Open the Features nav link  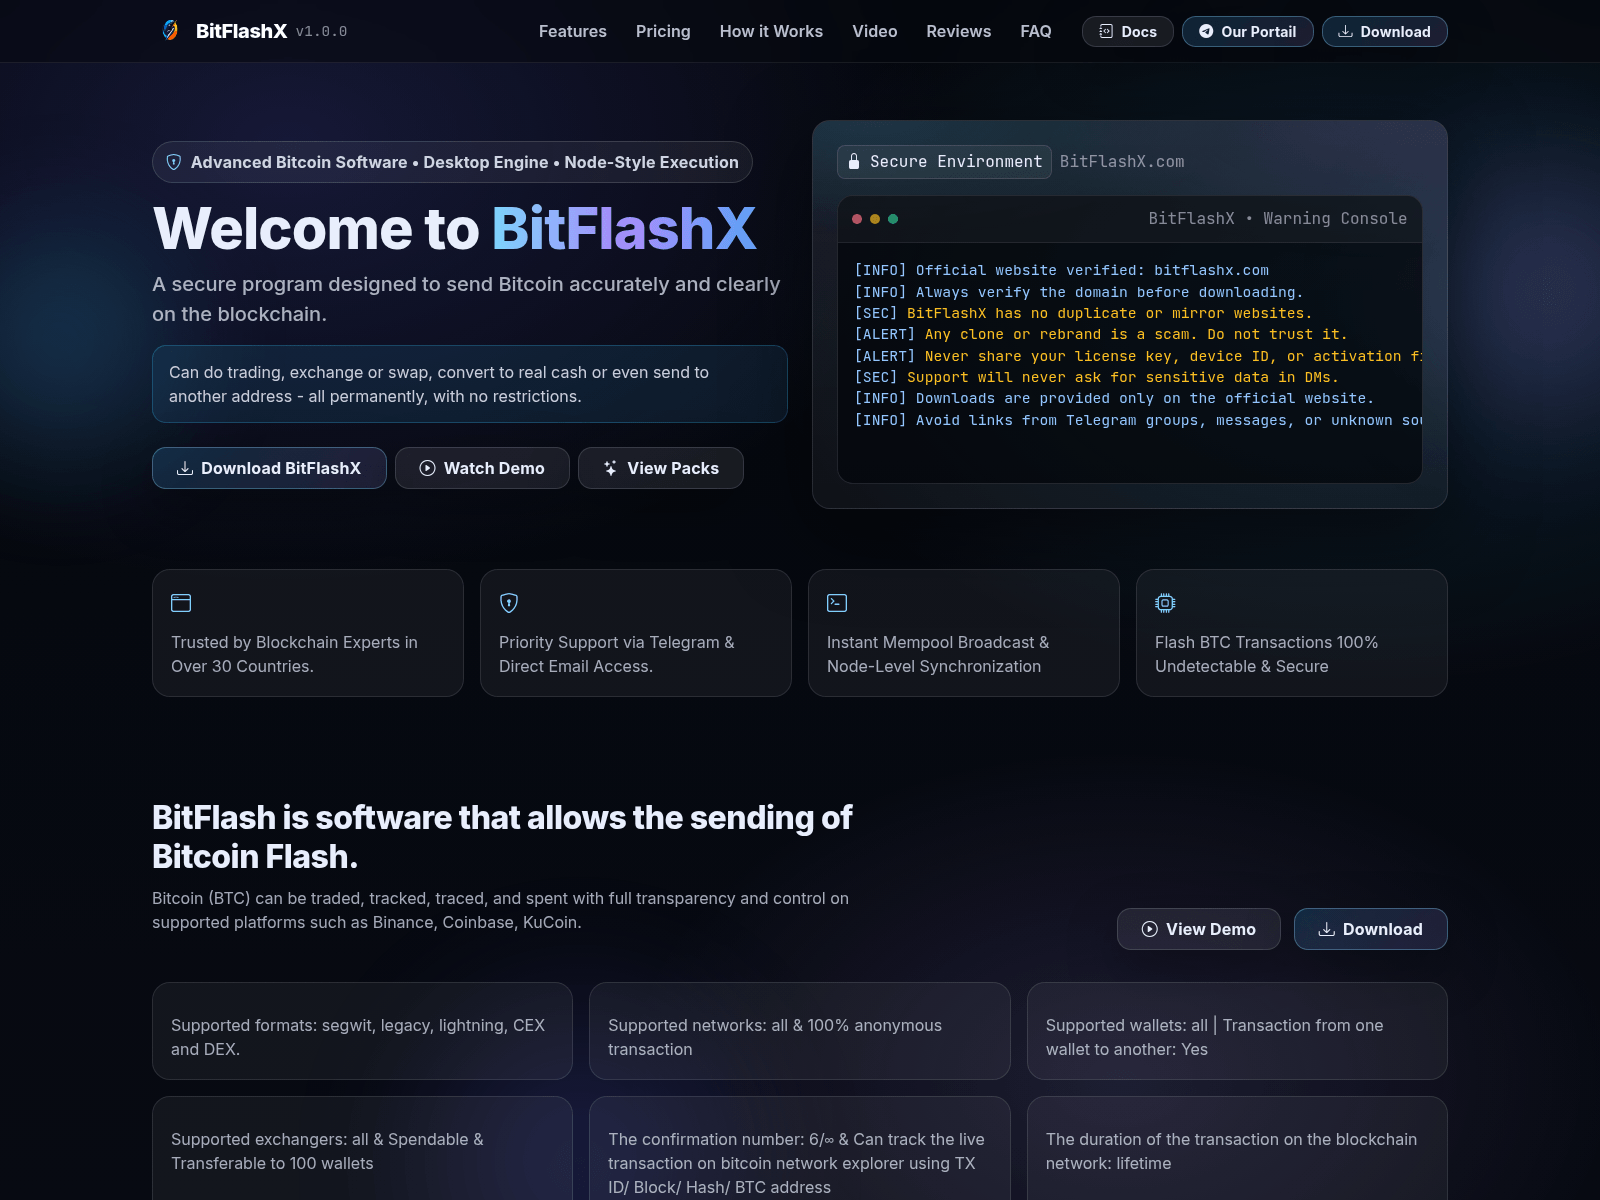pos(573,31)
